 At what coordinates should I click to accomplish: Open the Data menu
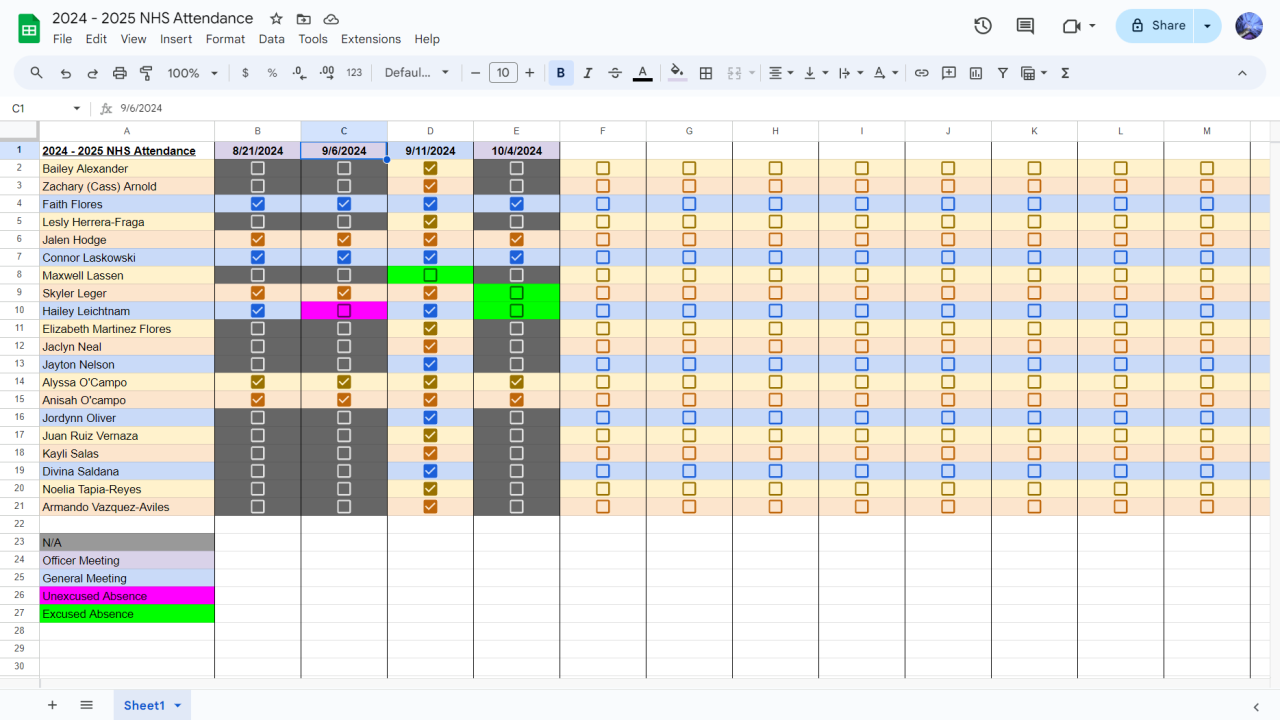271,39
